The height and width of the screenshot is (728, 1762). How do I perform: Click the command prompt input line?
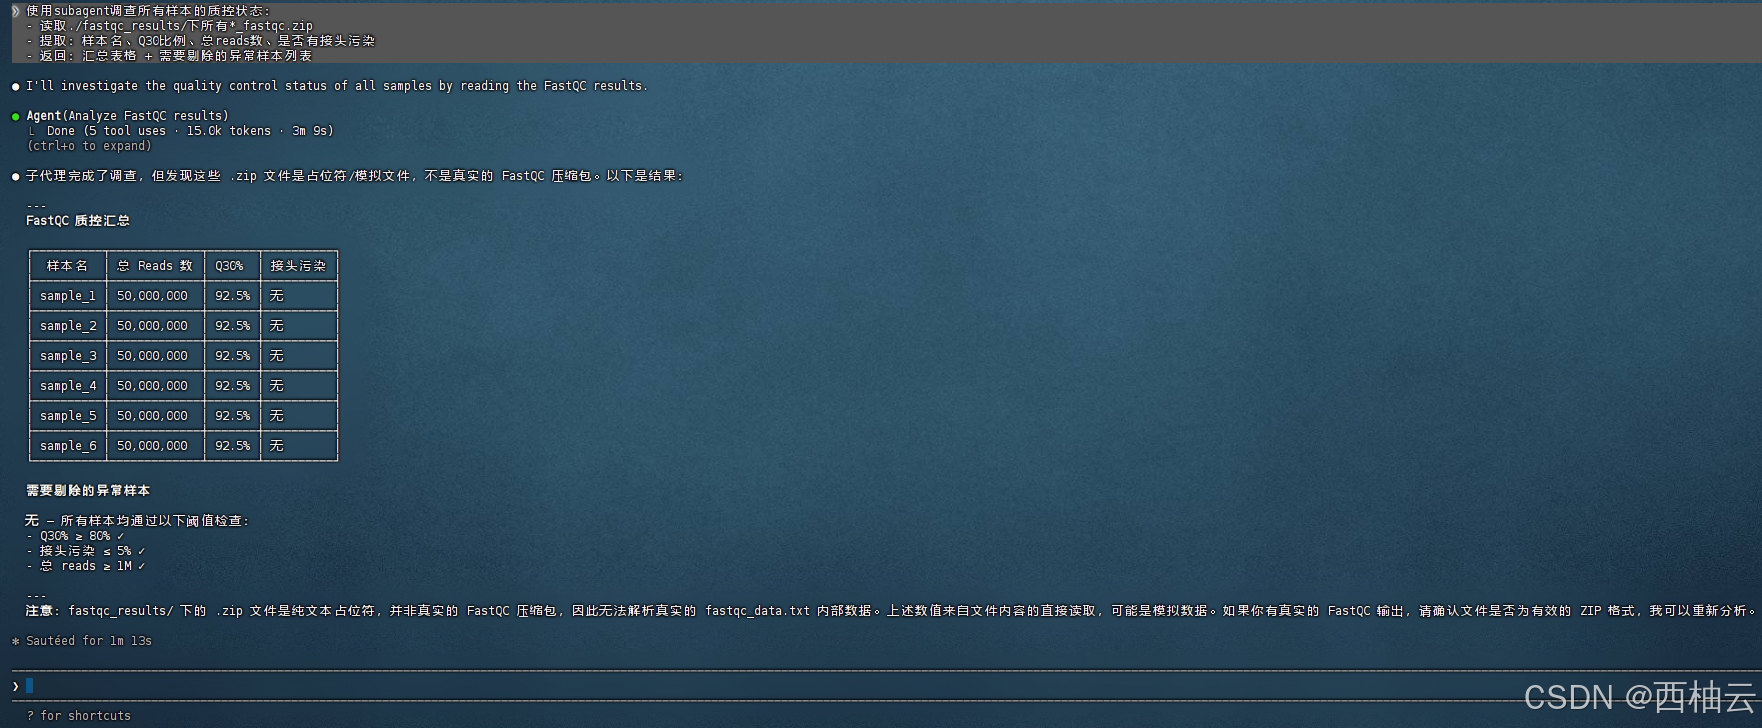885,686
